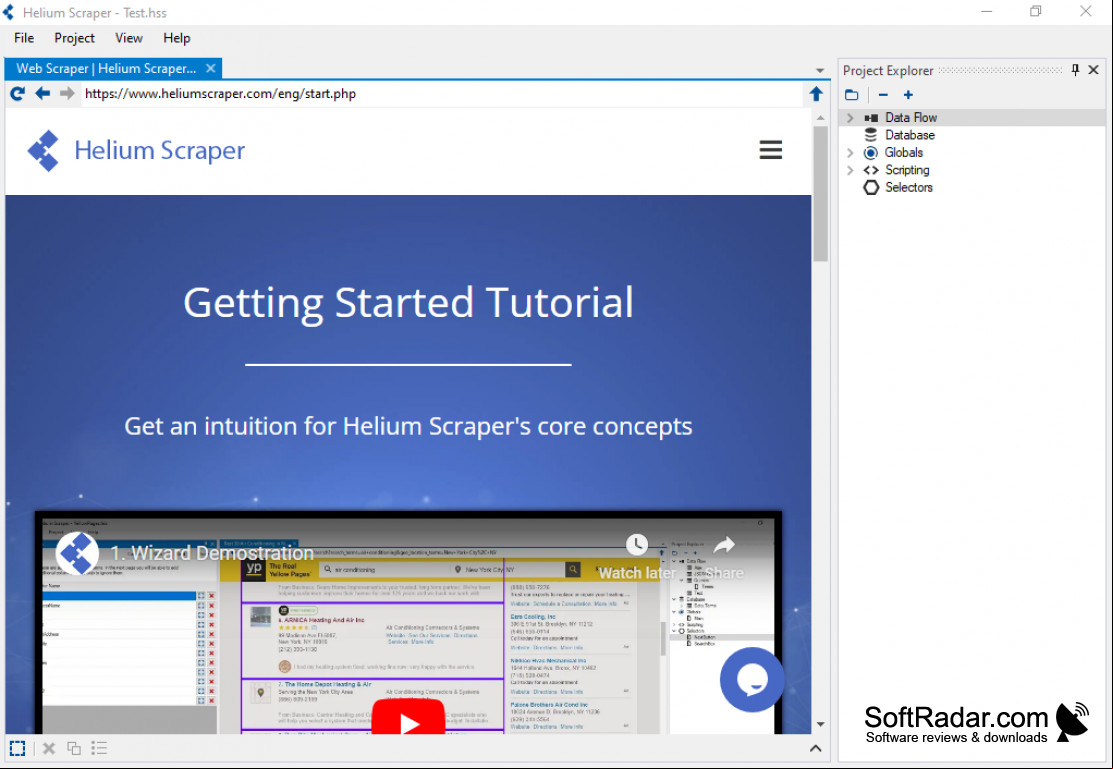Select Selectors in Project Explorer
Image resolution: width=1113 pixels, height=769 pixels.
pyautogui.click(x=909, y=187)
